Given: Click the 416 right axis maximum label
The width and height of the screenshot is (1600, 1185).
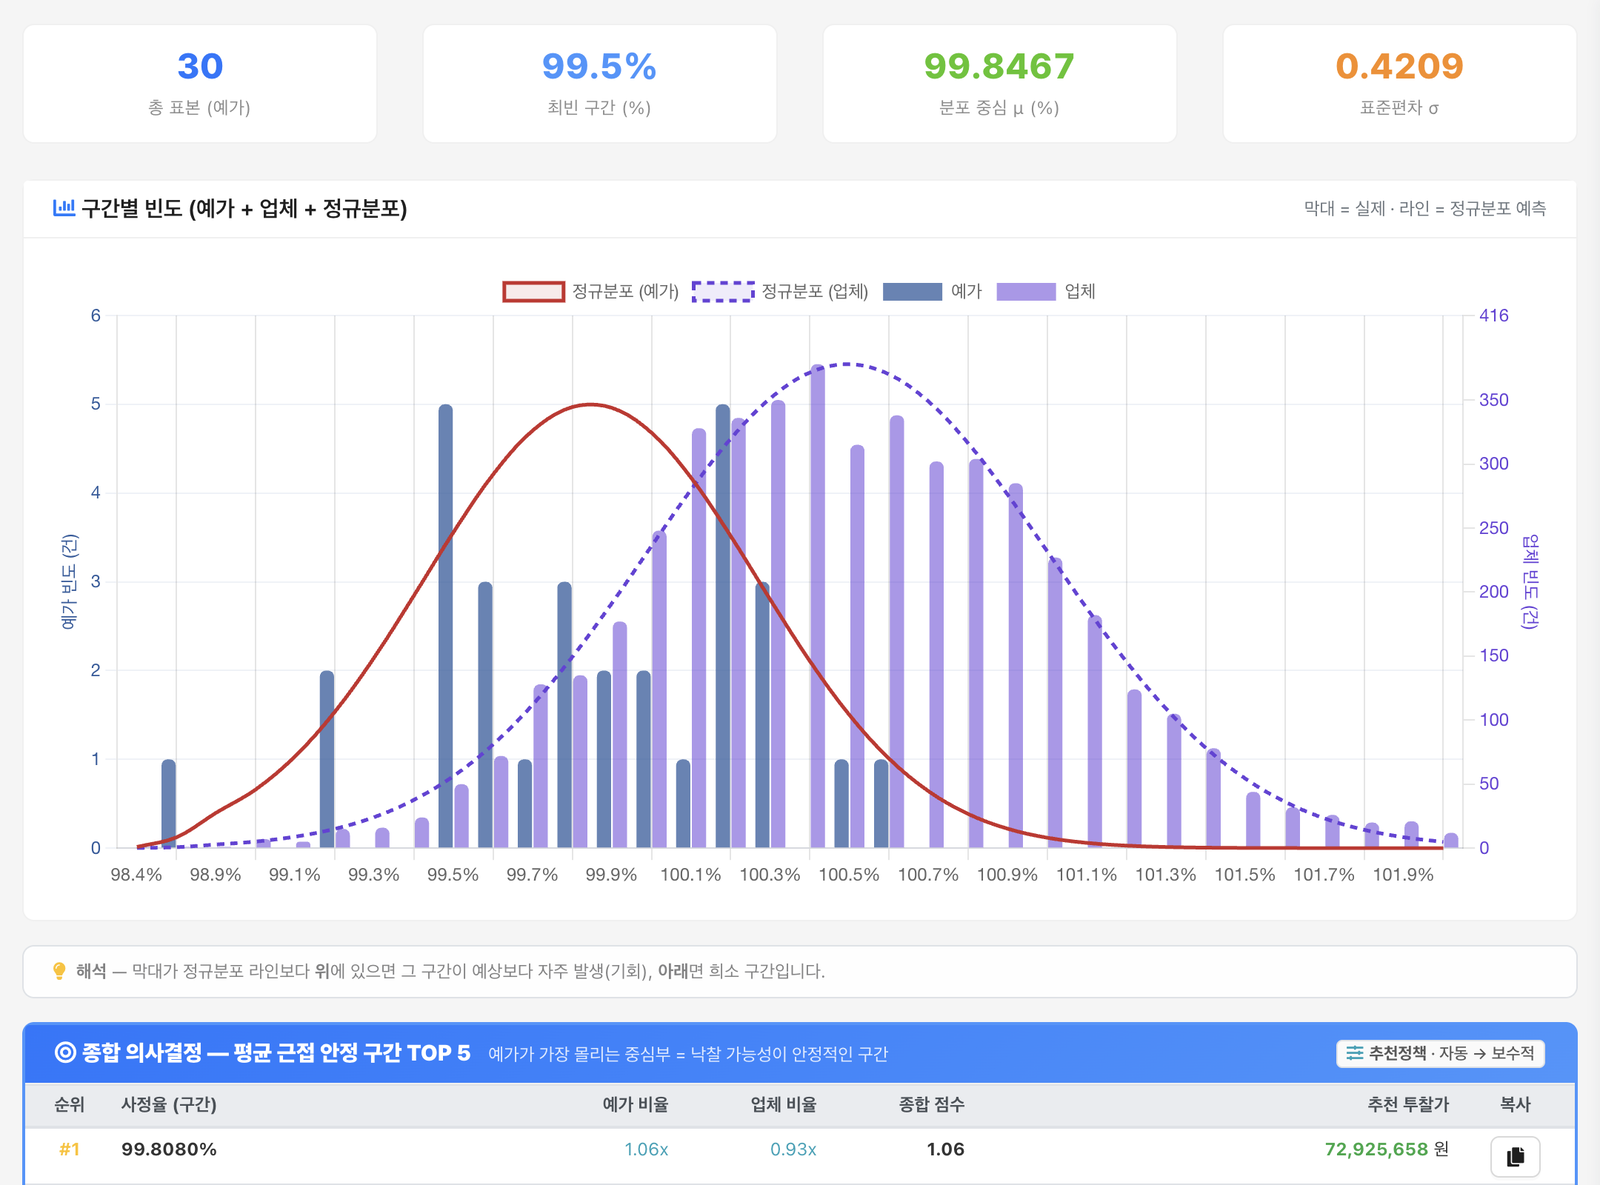Looking at the screenshot, I should [1494, 316].
